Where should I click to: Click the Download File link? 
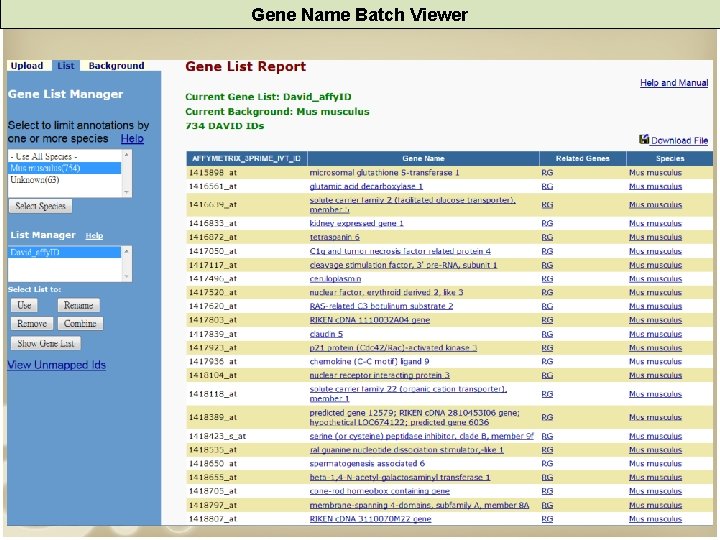679,141
